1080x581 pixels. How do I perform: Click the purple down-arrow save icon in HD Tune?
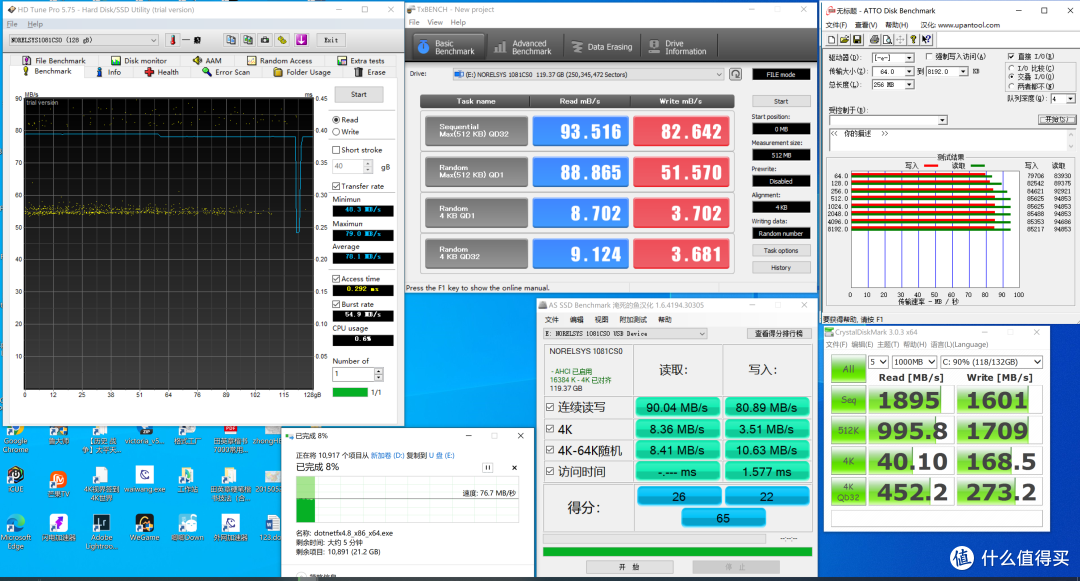301,40
